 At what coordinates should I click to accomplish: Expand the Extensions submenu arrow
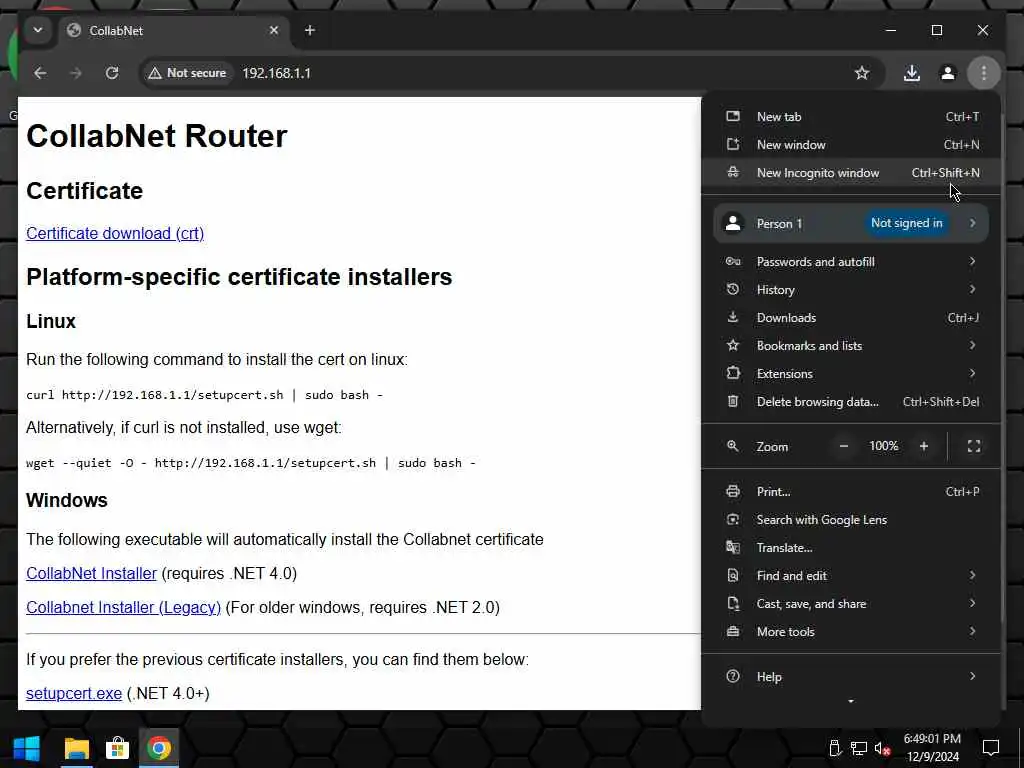pos(972,374)
